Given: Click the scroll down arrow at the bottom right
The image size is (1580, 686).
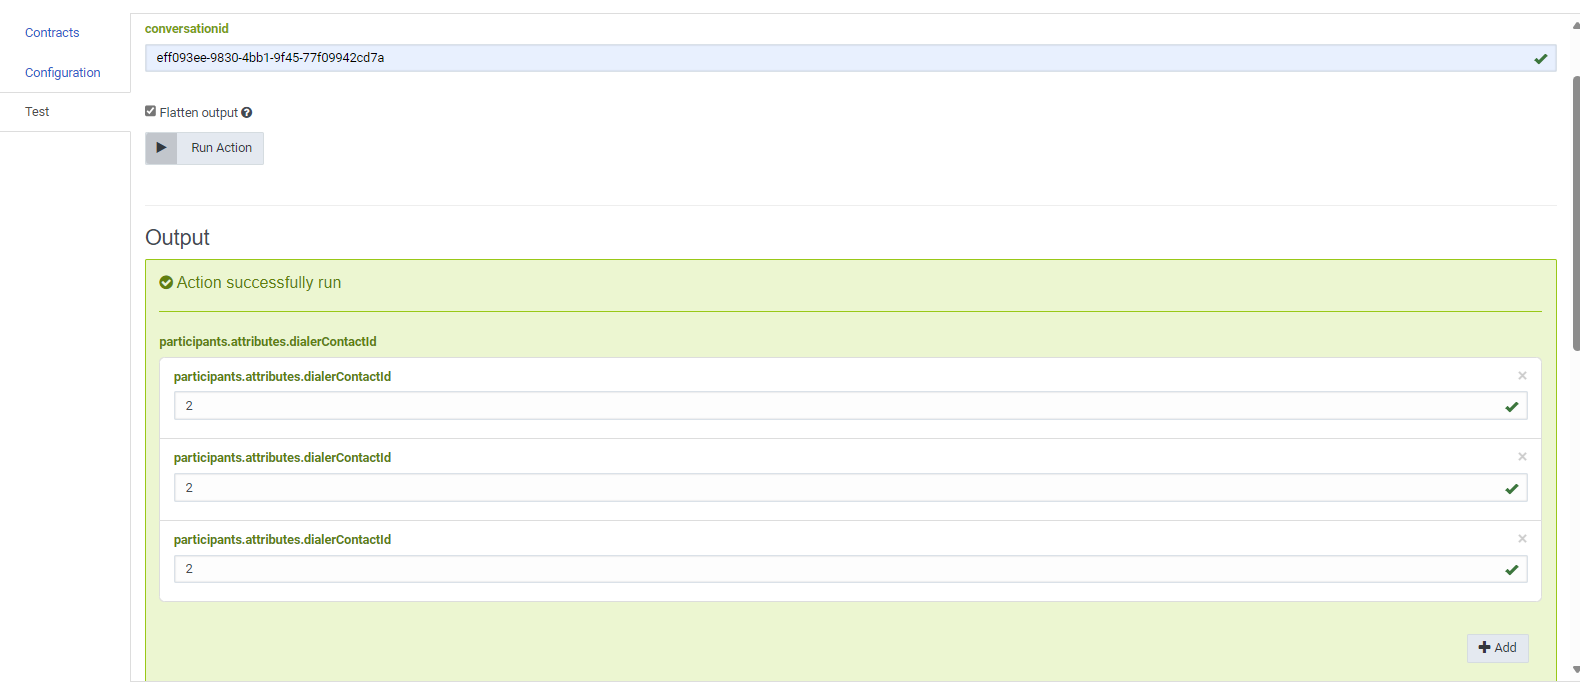Looking at the screenshot, I should point(1576,670).
